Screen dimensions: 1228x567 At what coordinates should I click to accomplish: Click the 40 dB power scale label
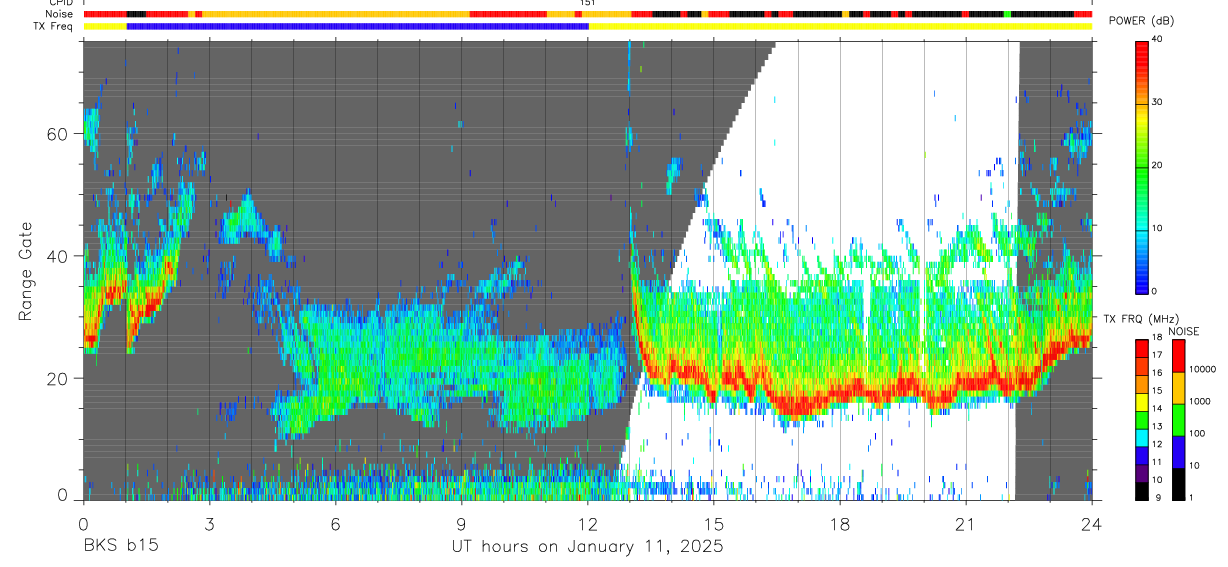[x=1158, y=40]
